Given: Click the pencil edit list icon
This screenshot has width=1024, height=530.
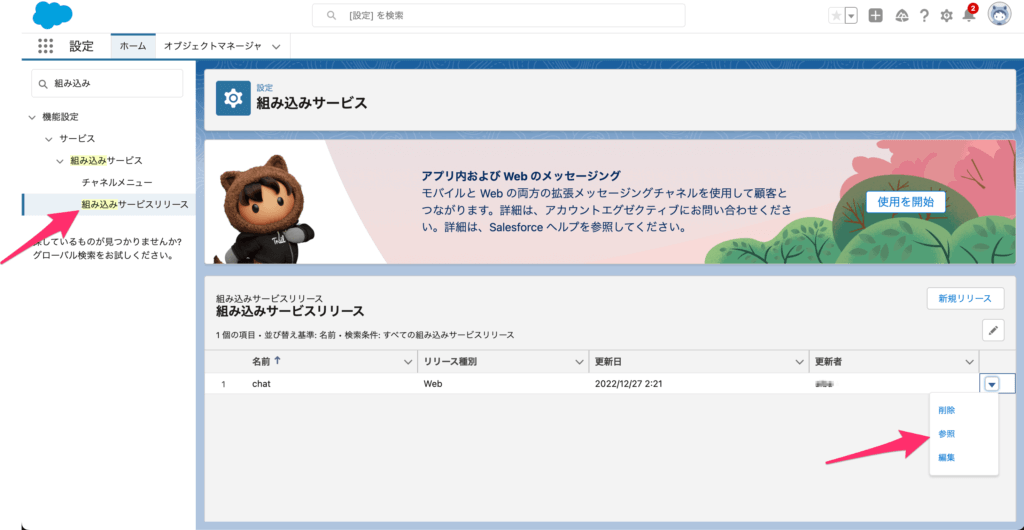Looking at the screenshot, I should pos(993,330).
